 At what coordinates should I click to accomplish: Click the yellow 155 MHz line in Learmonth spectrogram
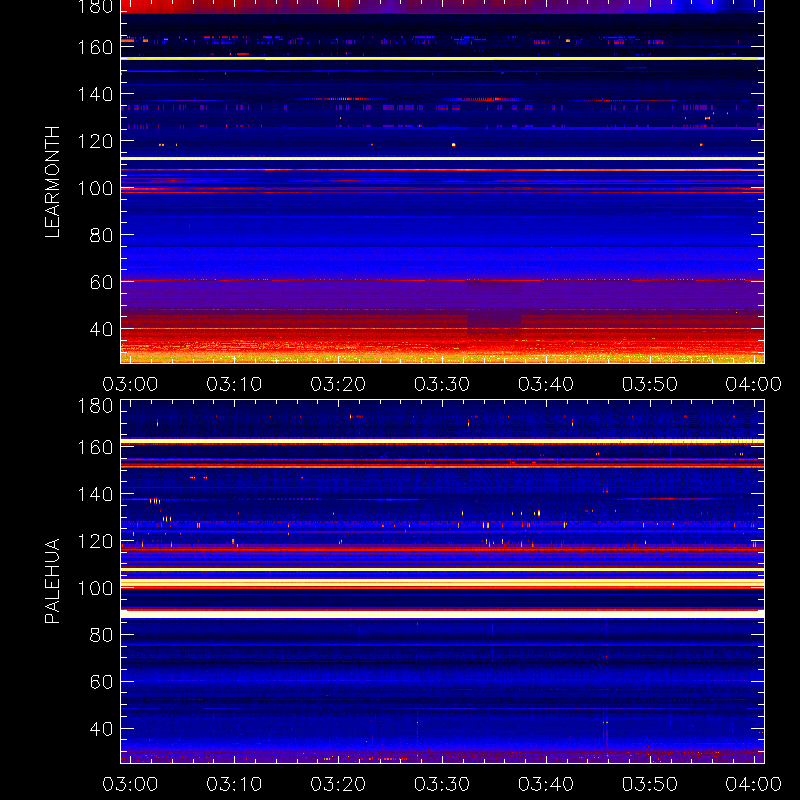(442, 59)
